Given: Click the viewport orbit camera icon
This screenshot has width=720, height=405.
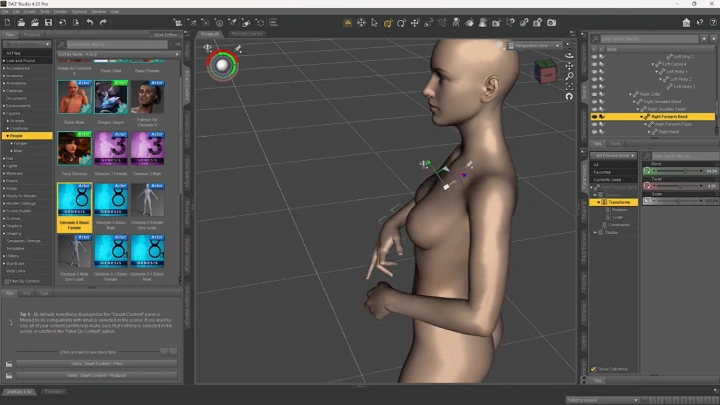Looking at the screenshot, I should 569,56.
